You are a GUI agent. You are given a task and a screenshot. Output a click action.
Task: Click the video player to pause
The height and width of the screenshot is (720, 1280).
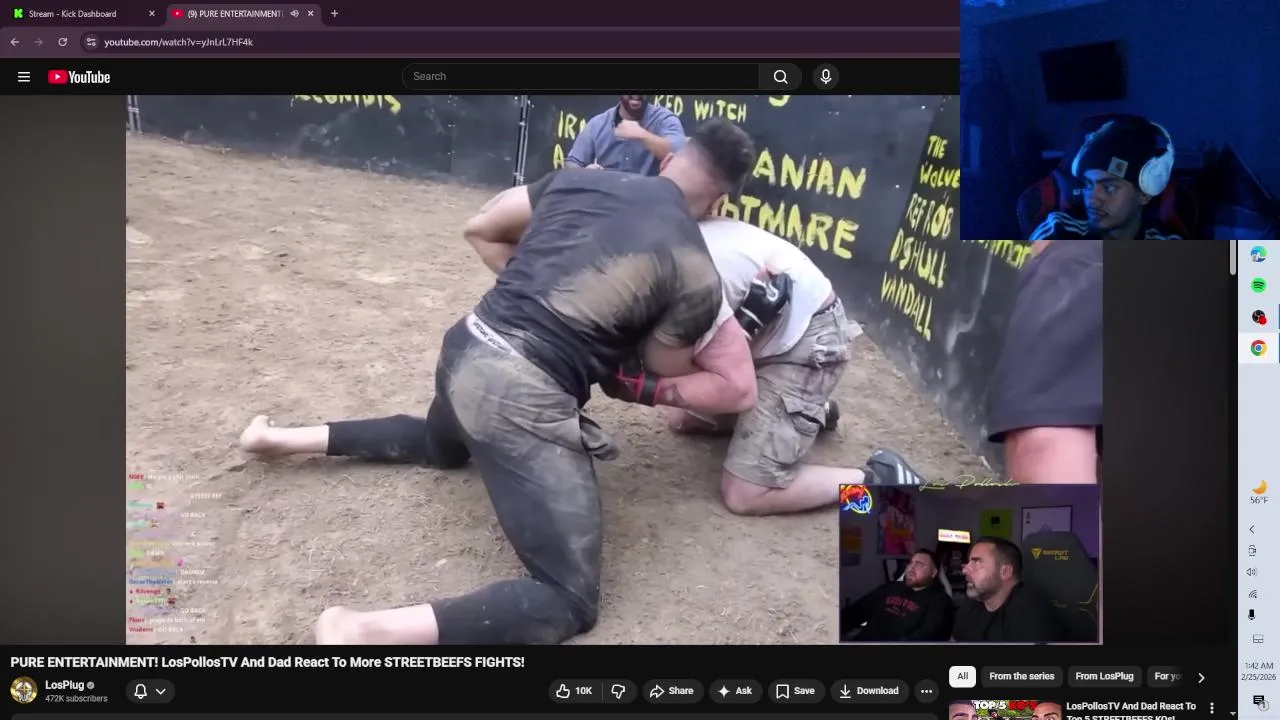click(x=614, y=370)
